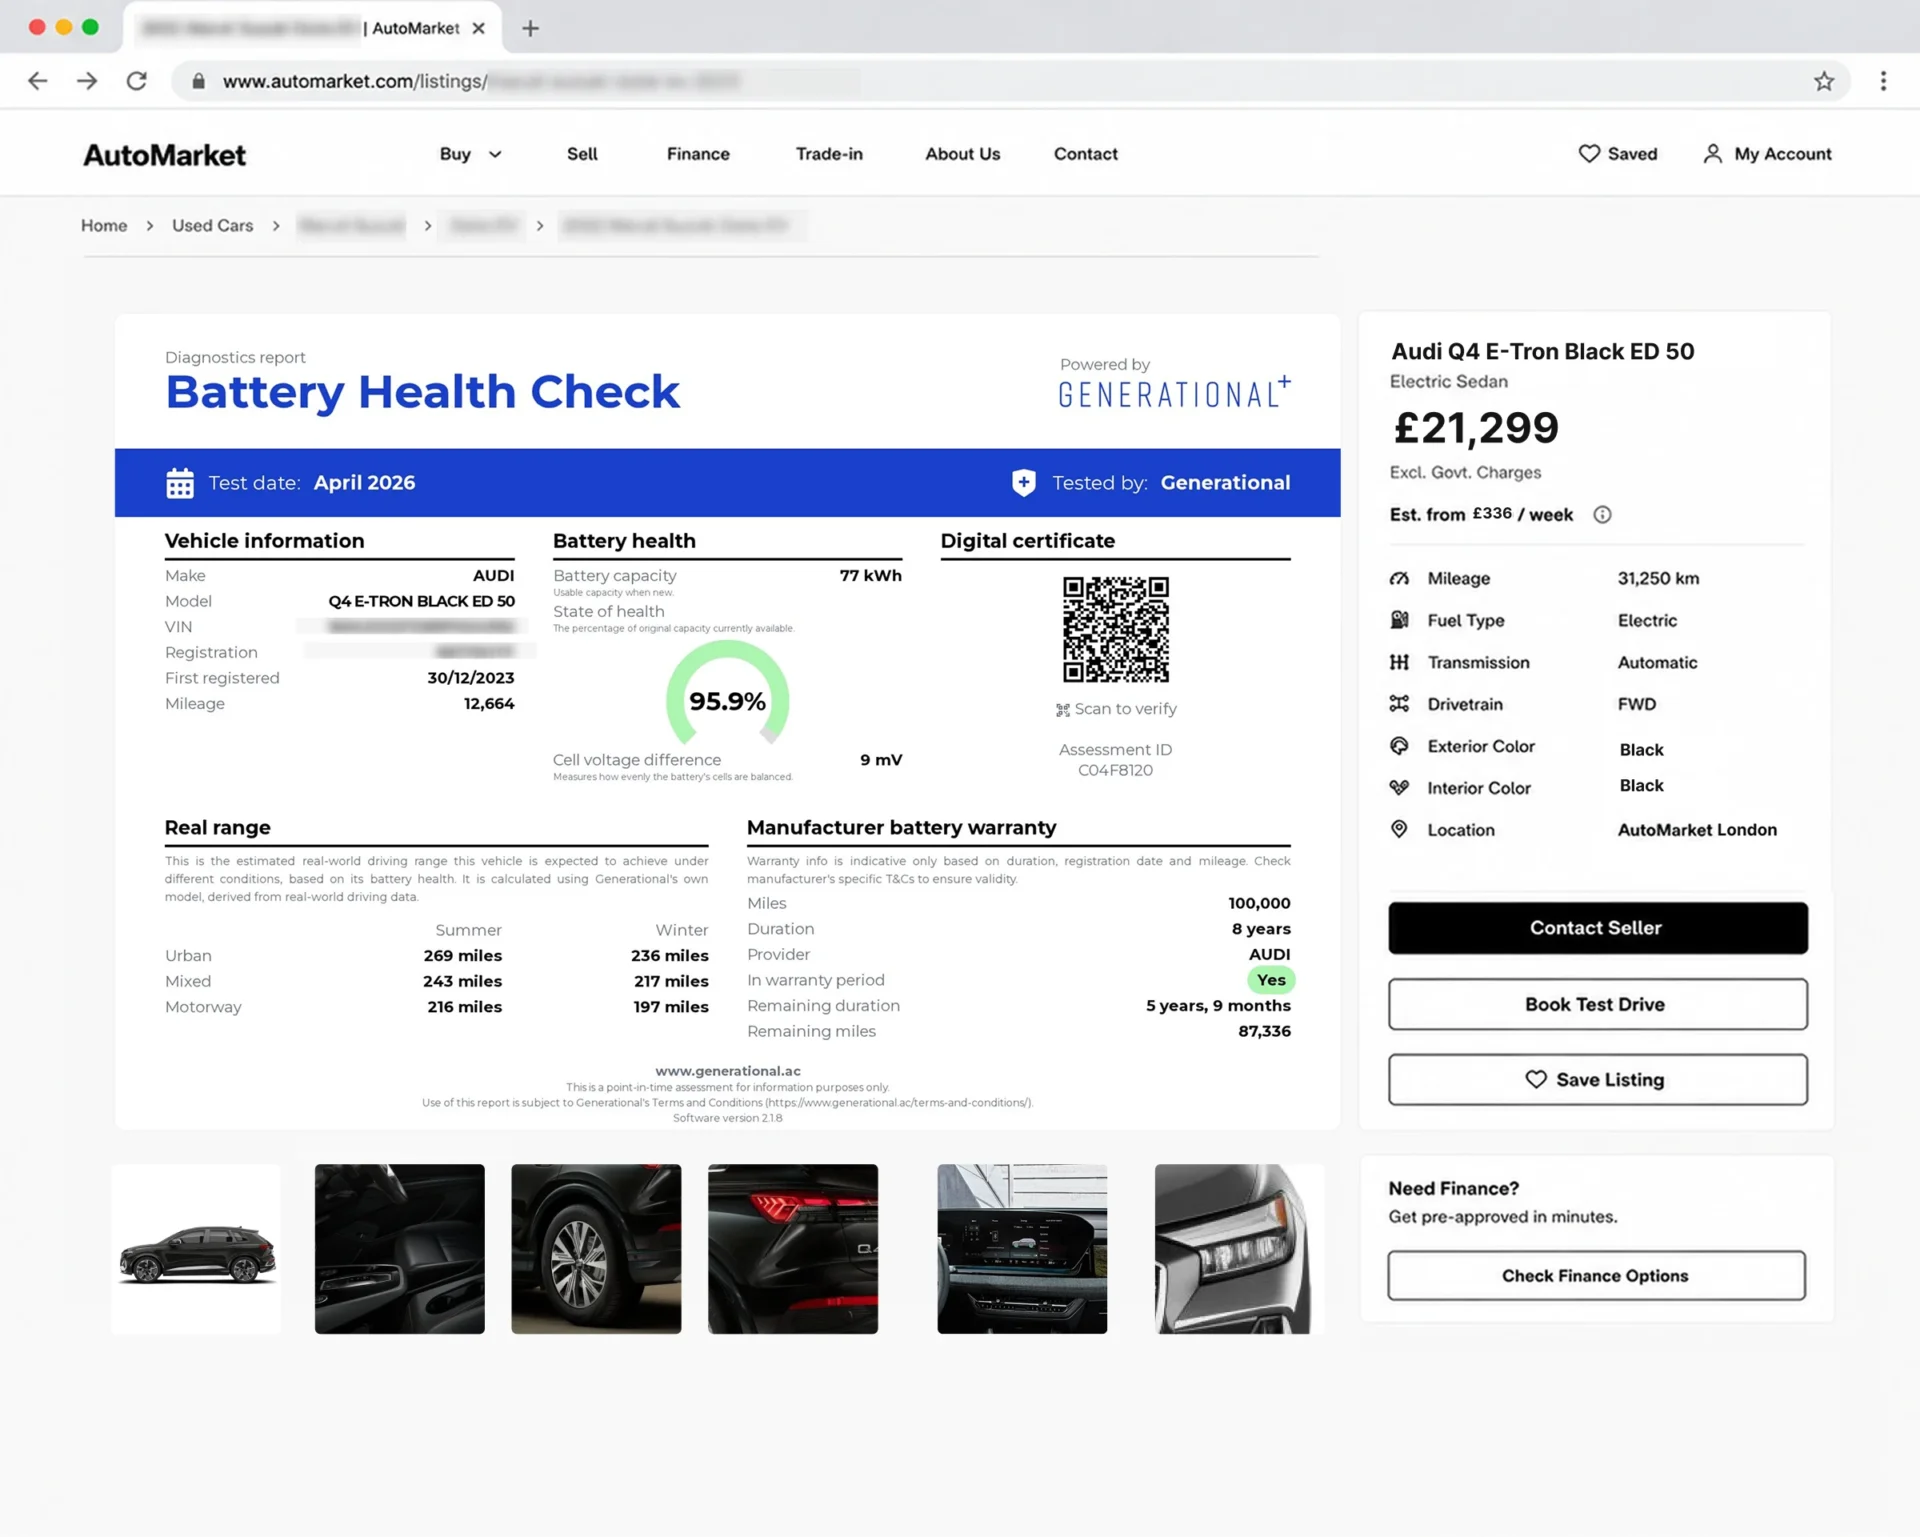Open Used Cars breadcrumb

point(212,226)
